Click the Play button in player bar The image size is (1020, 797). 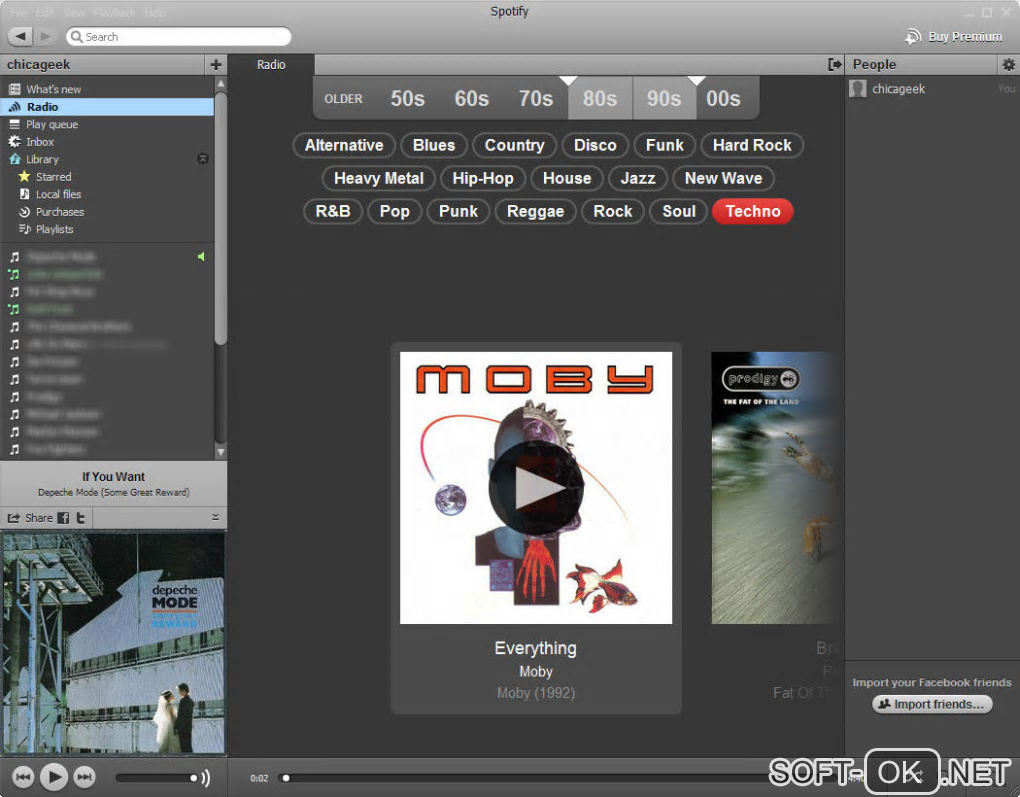point(54,776)
